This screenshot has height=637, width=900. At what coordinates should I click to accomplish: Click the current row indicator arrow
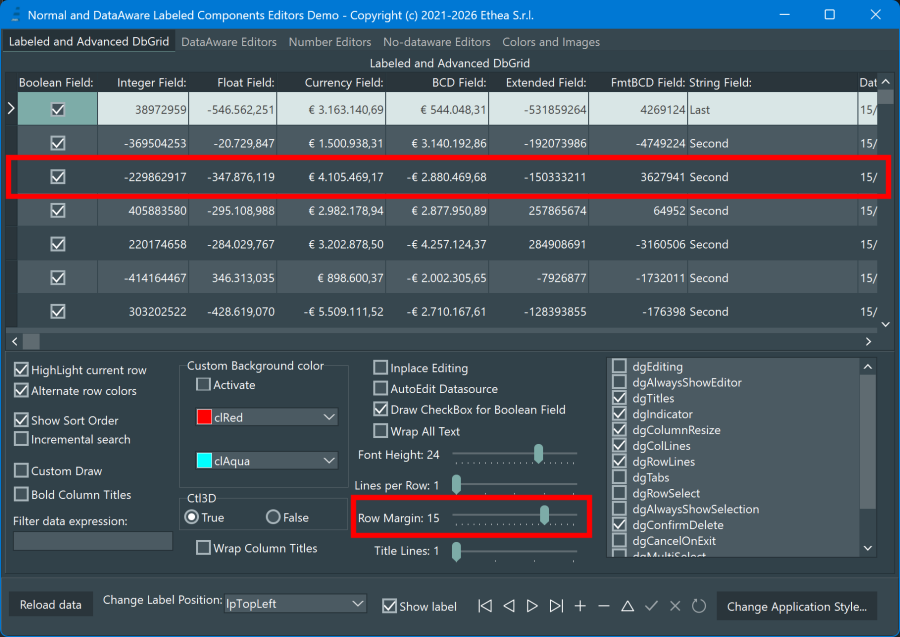click(x=11, y=108)
